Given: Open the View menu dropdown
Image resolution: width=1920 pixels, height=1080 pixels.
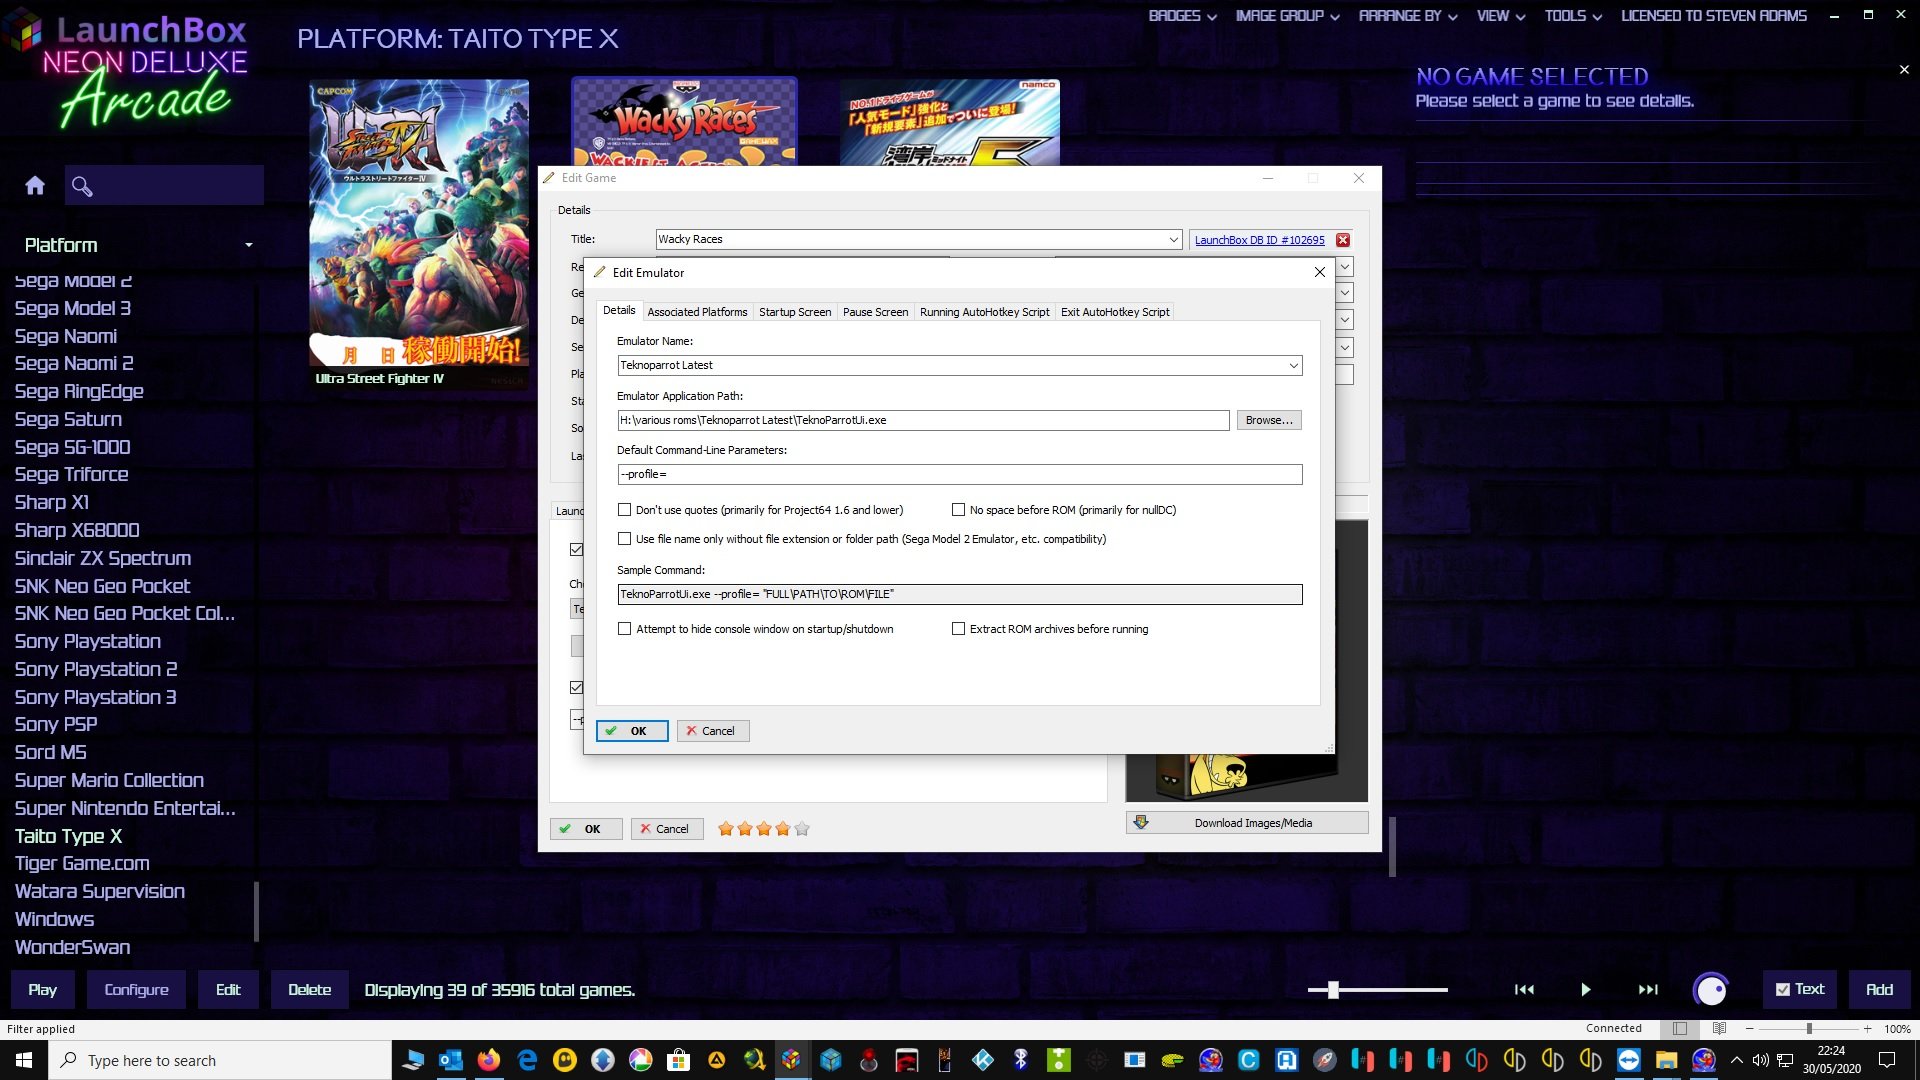Looking at the screenshot, I should [1501, 16].
